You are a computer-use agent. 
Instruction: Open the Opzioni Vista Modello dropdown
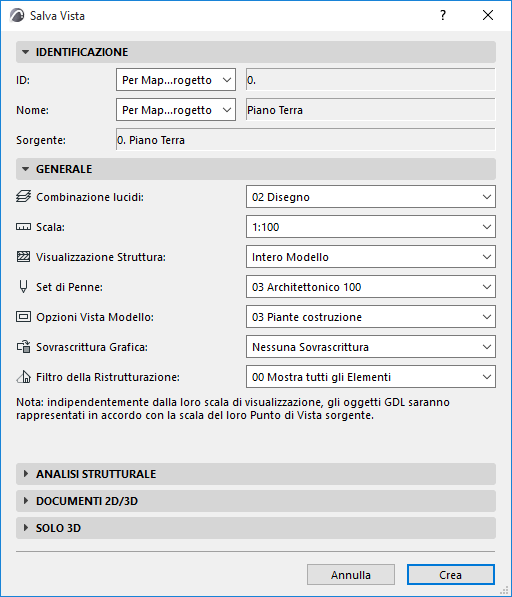(x=371, y=317)
